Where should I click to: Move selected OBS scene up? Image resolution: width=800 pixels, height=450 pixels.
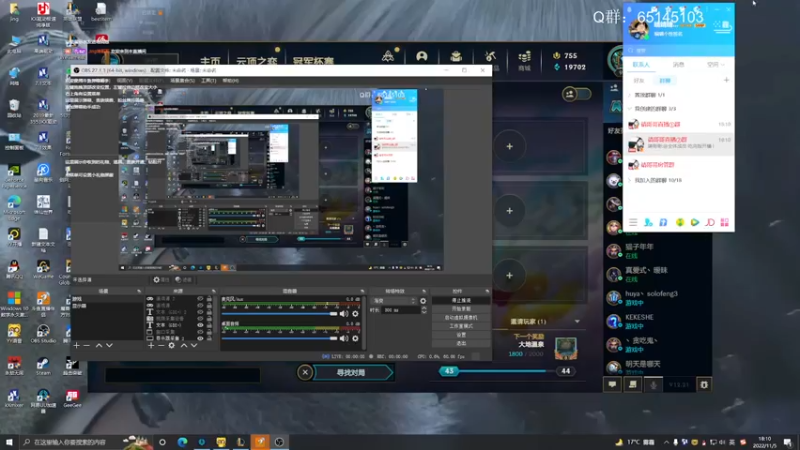pos(98,345)
